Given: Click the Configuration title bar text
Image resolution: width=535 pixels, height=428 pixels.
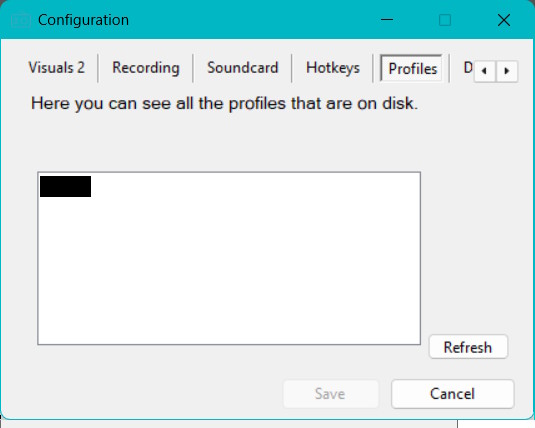Looking at the screenshot, I should tap(83, 20).
